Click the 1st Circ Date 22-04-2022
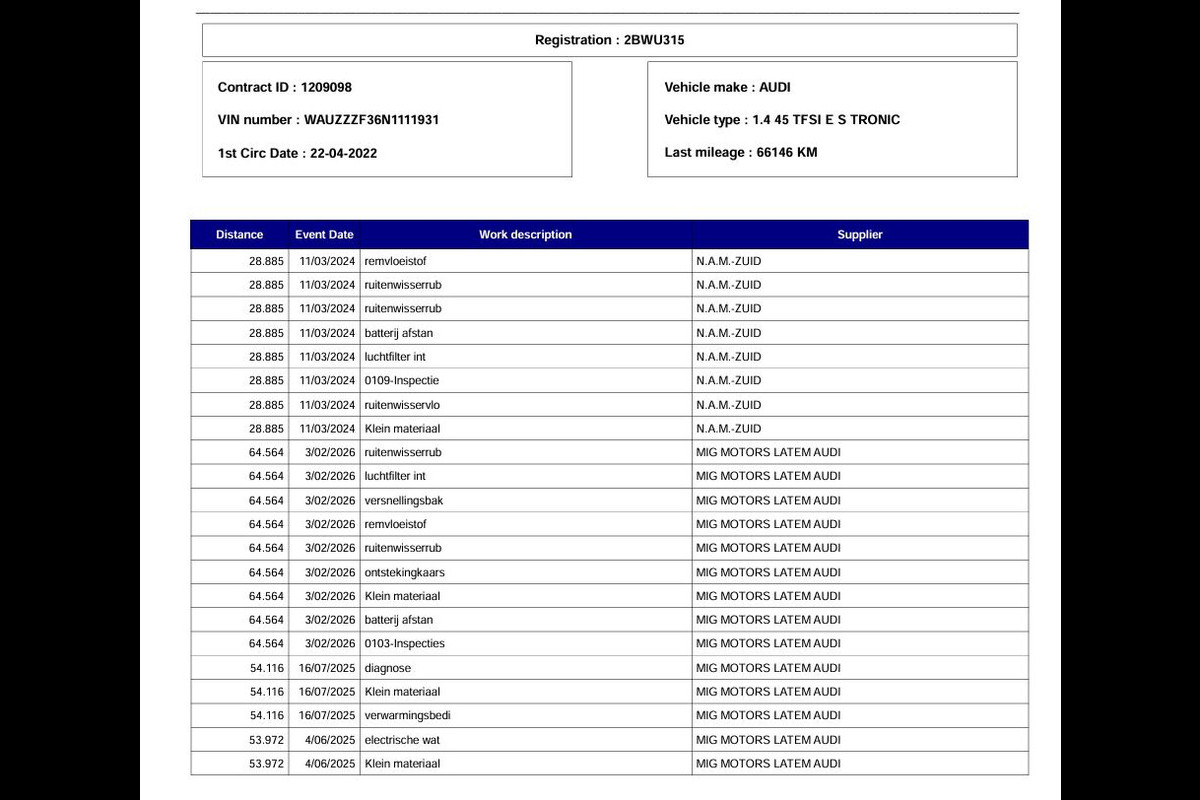 298,153
